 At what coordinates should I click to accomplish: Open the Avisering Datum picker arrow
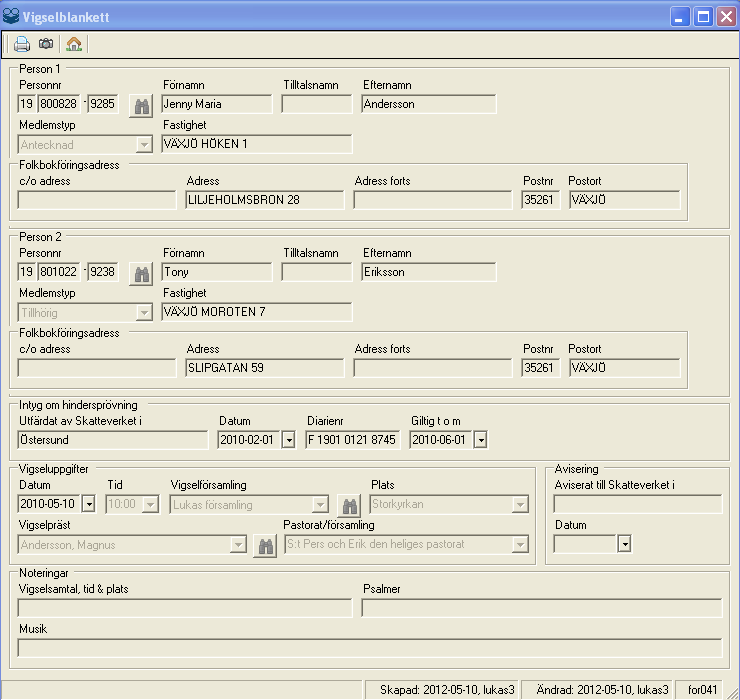pos(624,544)
